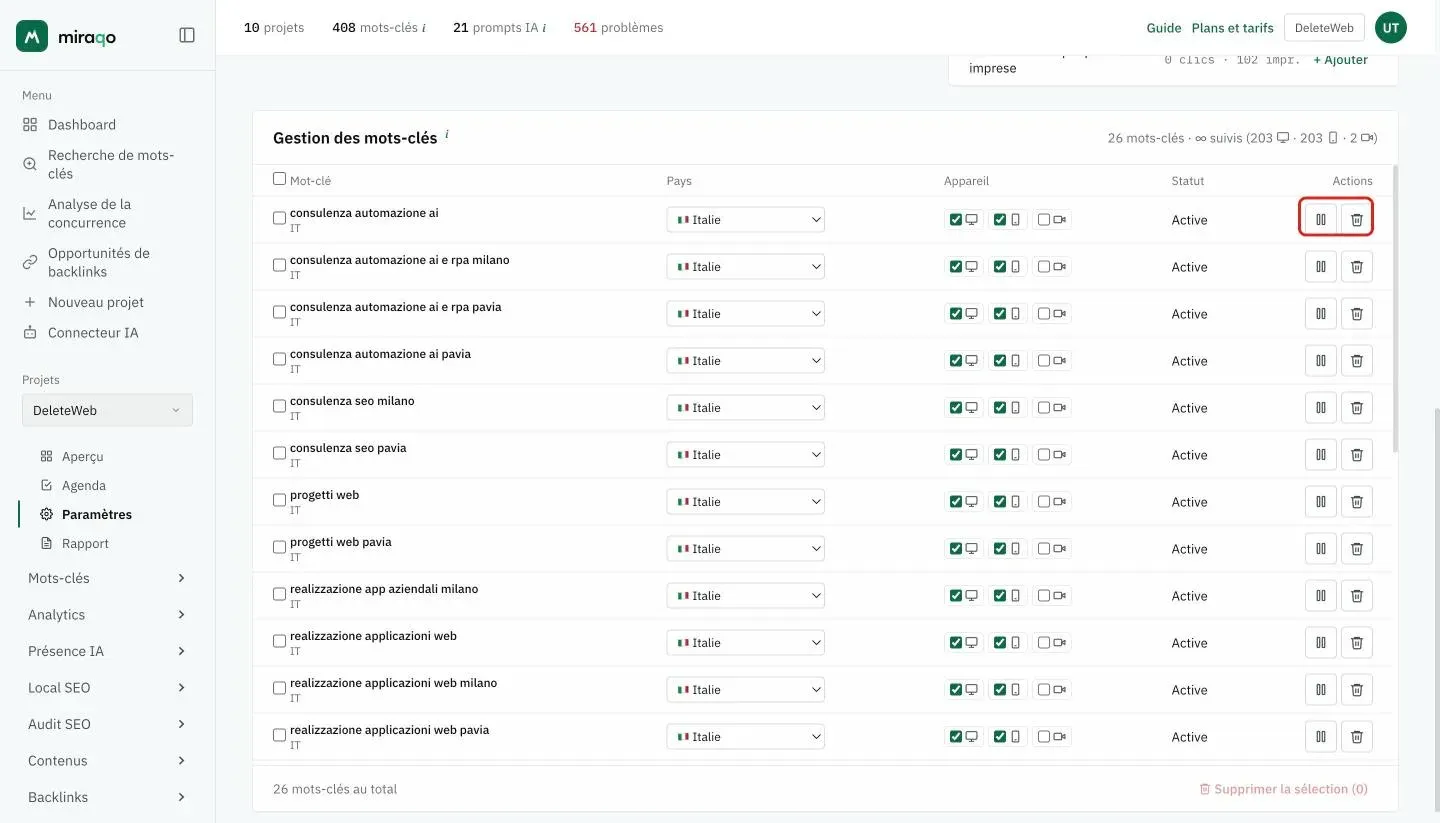Open Agenda in project menu

pos(84,485)
